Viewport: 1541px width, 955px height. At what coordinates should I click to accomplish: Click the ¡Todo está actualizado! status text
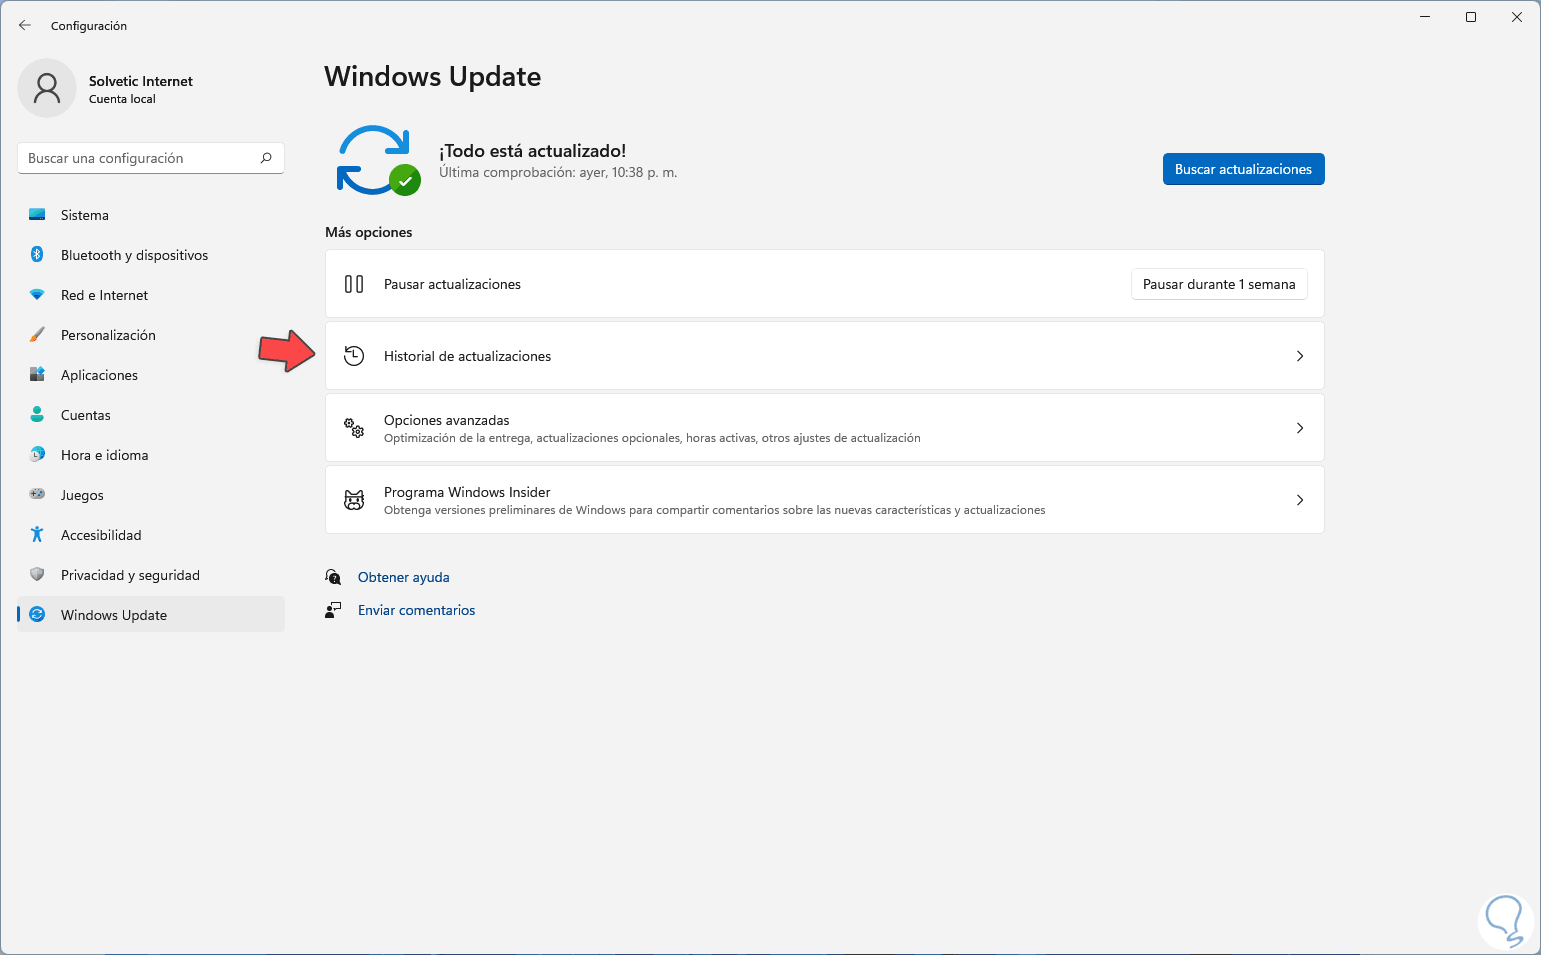(533, 151)
